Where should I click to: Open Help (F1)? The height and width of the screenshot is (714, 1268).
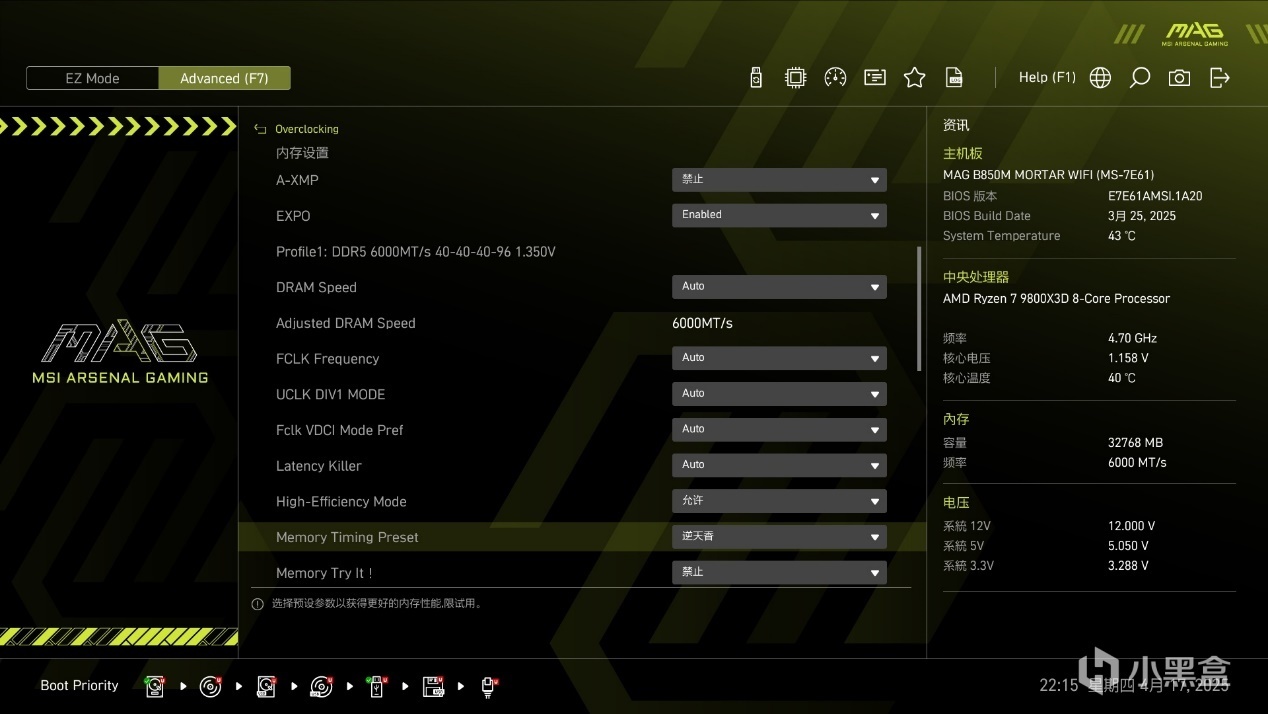1047,77
